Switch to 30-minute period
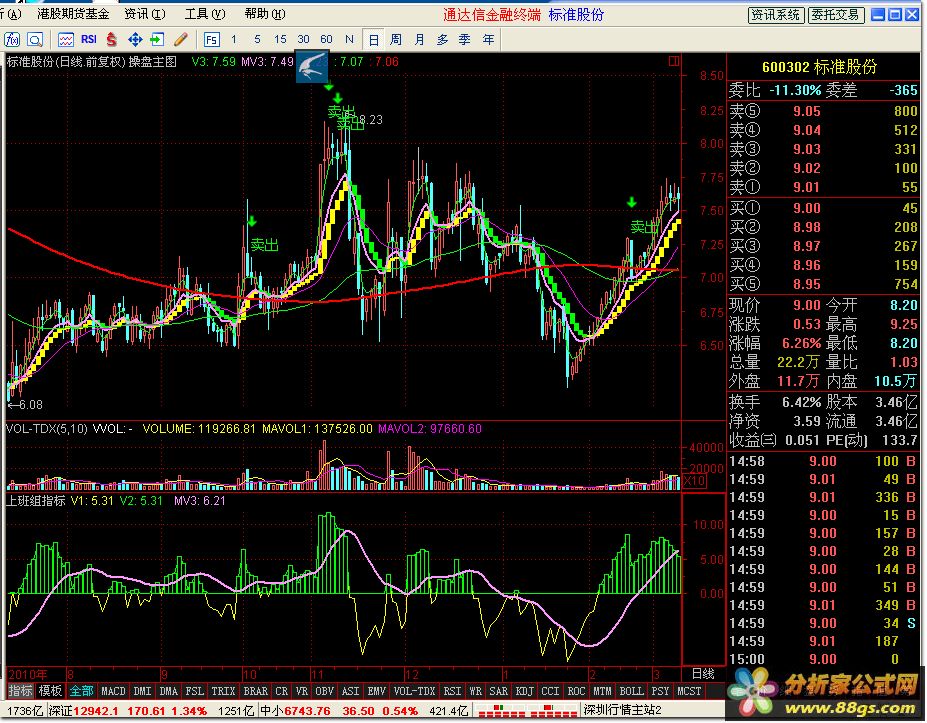 coord(303,39)
